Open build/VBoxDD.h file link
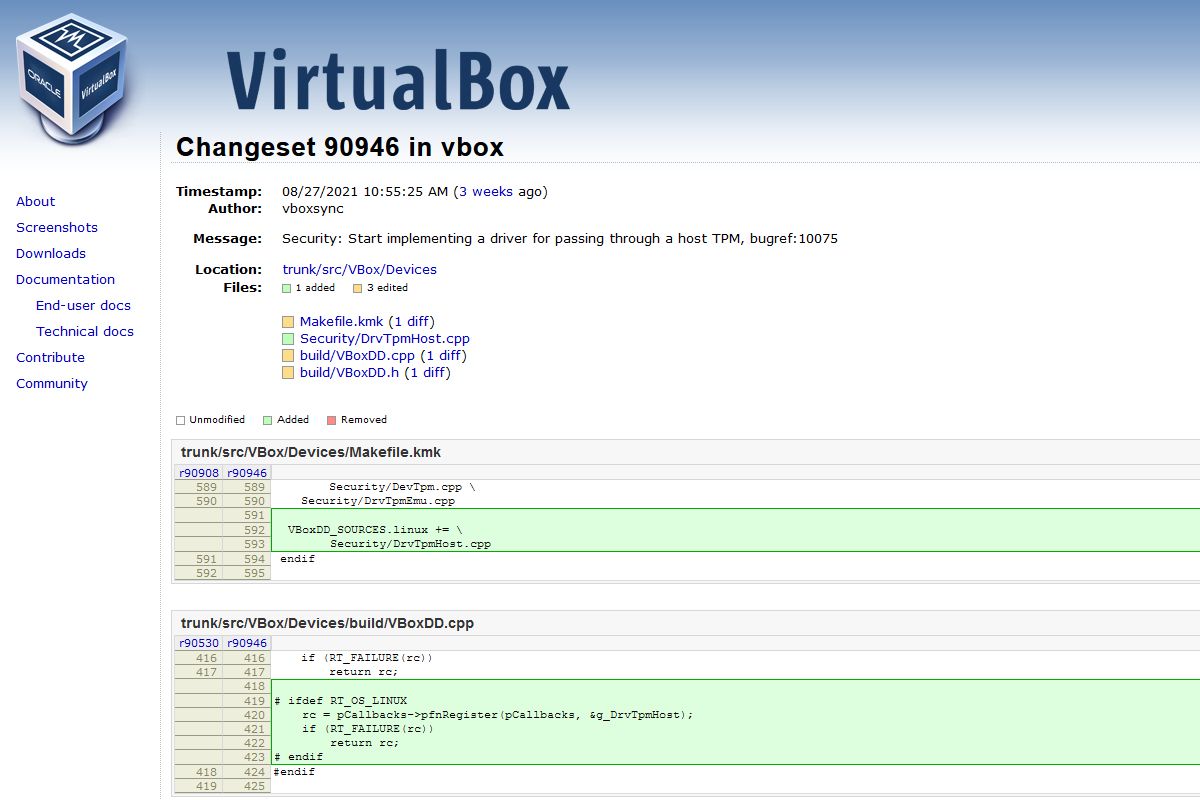The image size is (1200, 800). tap(349, 373)
